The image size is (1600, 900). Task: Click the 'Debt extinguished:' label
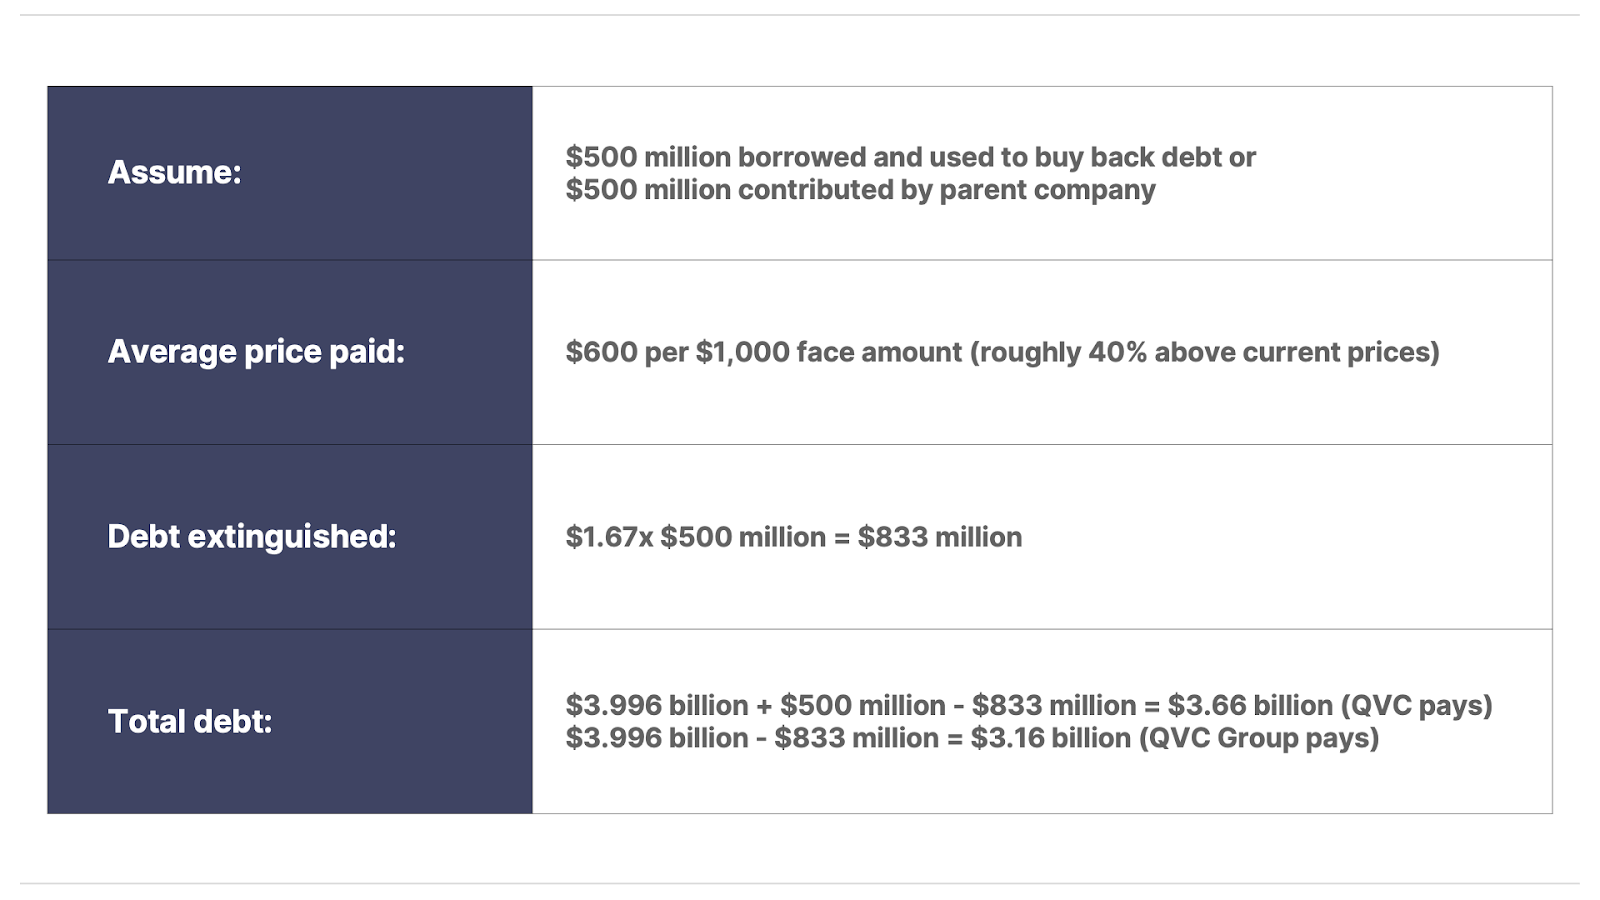252,537
